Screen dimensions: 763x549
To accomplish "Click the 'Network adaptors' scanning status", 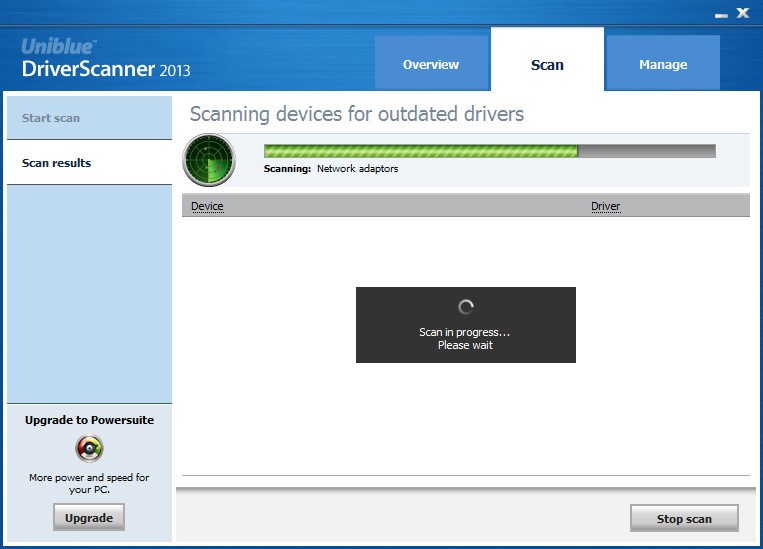I will click(x=358, y=168).
